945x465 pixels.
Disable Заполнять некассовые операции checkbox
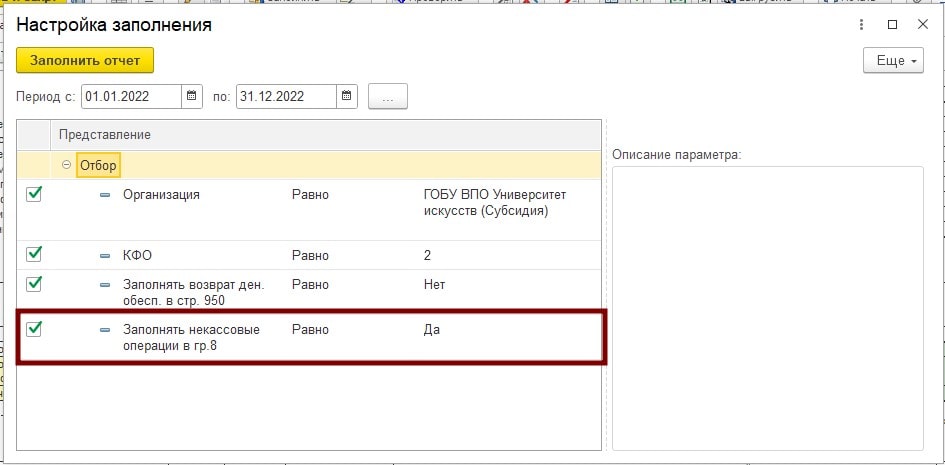click(34, 328)
